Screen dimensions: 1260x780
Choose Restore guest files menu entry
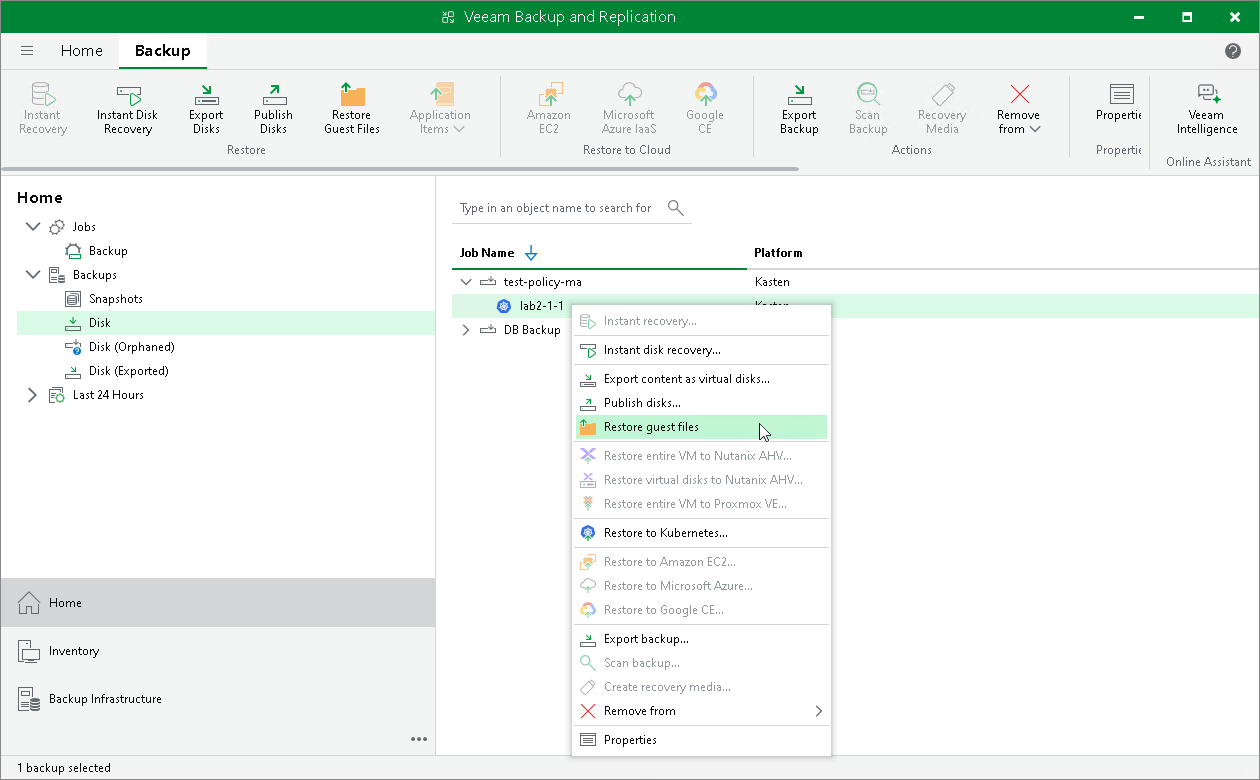(x=702, y=427)
